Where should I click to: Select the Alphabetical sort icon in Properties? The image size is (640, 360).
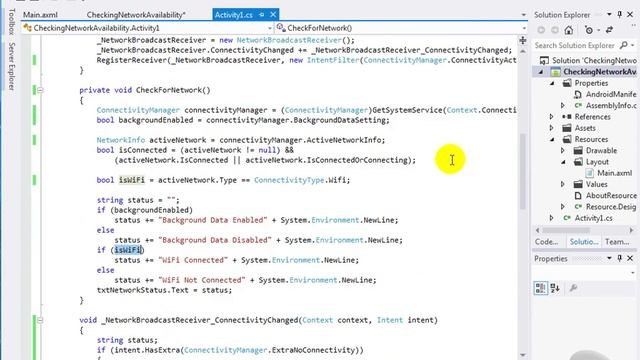pos(555,288)
